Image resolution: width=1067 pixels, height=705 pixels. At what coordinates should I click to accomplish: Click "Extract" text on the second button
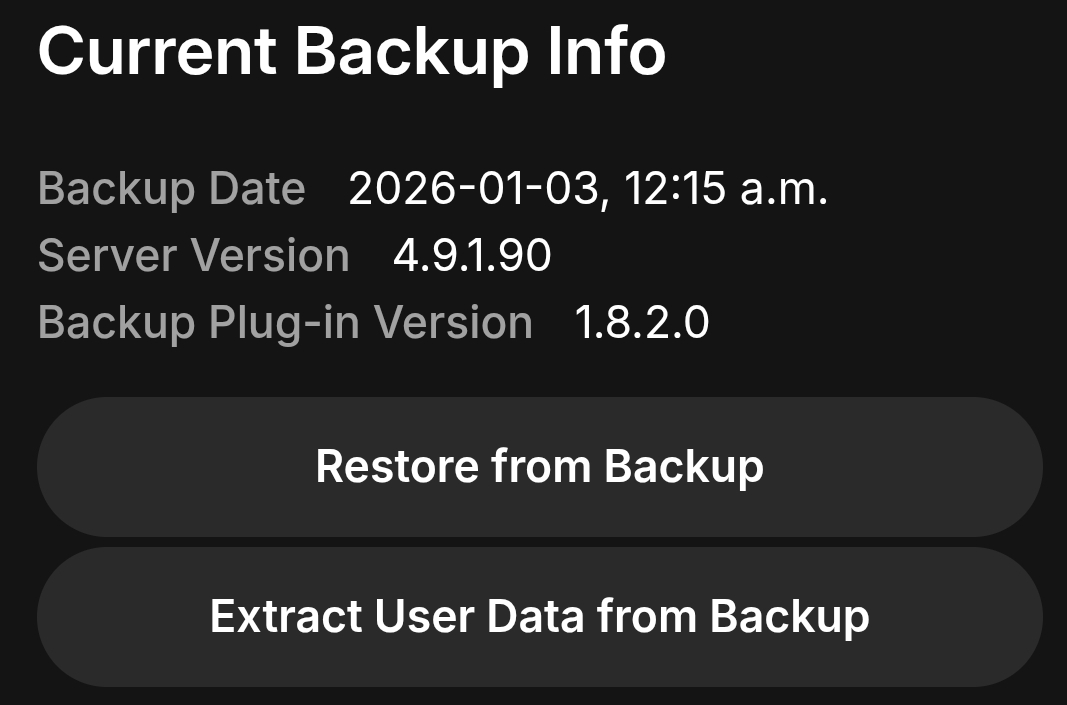click(286, 616)
